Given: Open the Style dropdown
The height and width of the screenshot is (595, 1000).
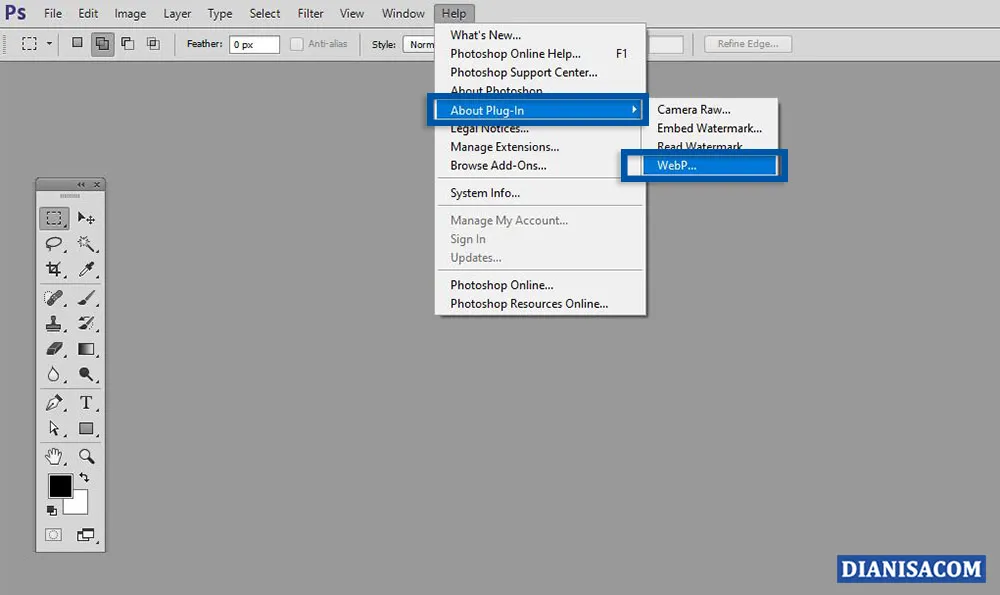Looking at the screenshot, I should point(420,43).
